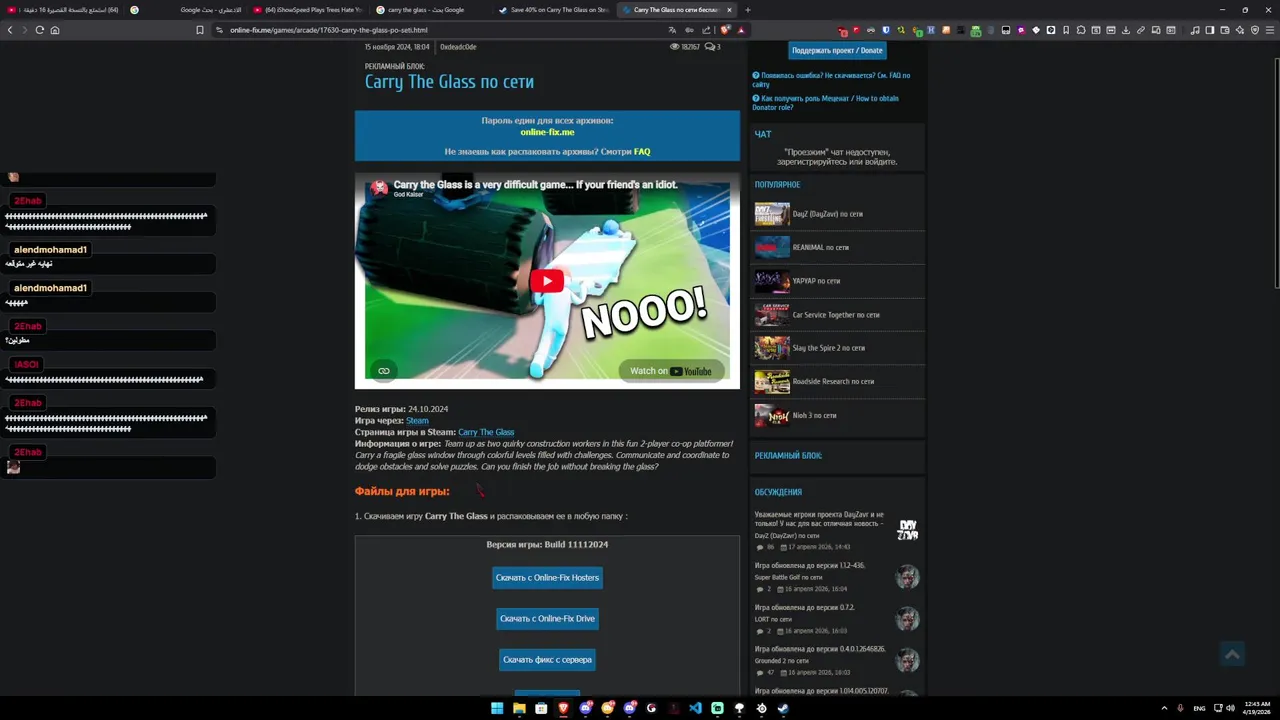The height and width of the screenshot is (720, 1280).
Task: Click author name '0xdeadc0de'
Action: [x=458, y=47]
